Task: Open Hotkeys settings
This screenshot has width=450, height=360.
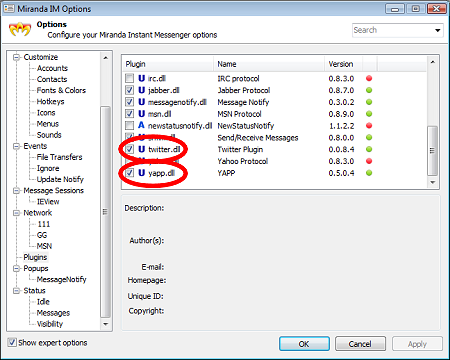Action: [x=50, y=101]
